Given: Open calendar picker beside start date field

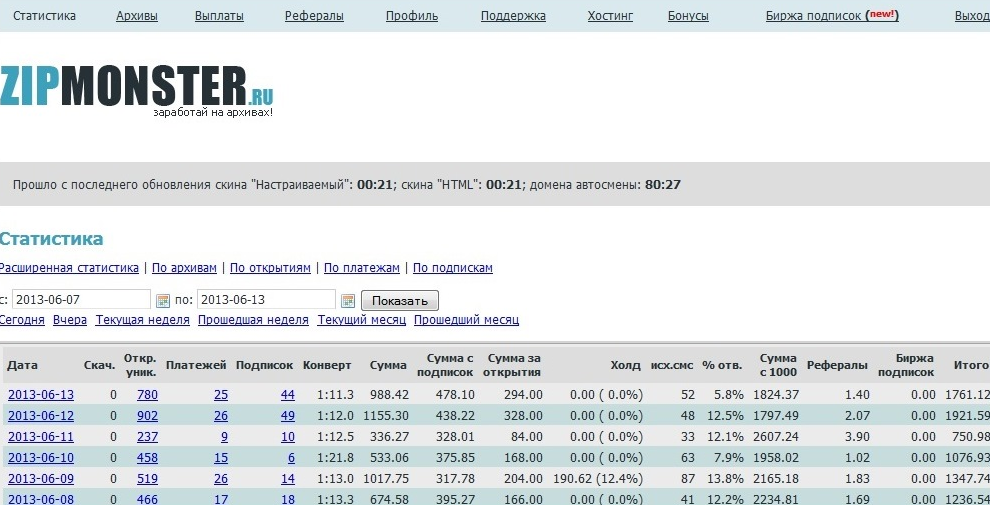Looking at the screenshot, I should pos(163,300).
